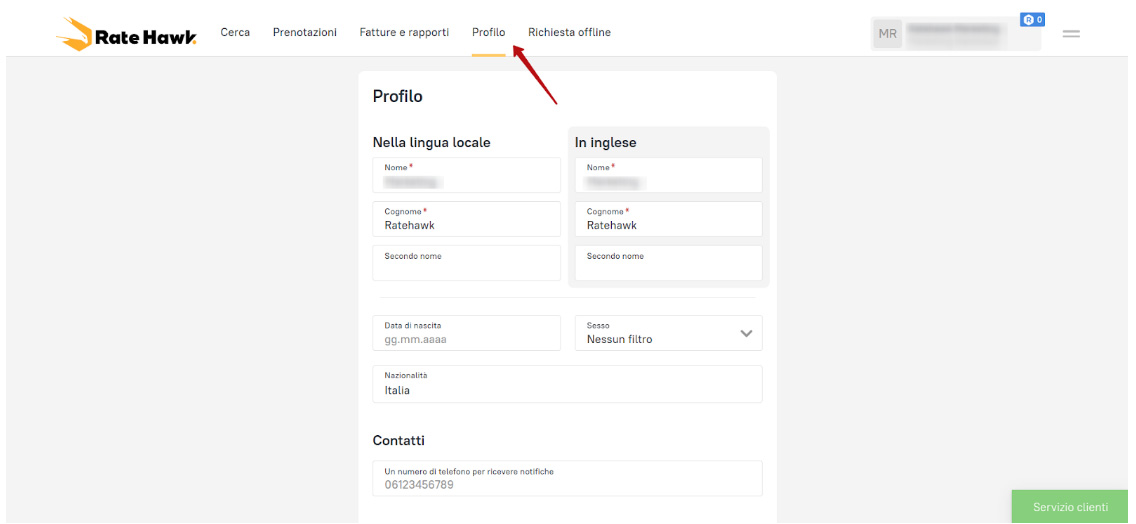Open the Nazionalità field showing Italia
The width and height of the screenshot is (1136, 524).
566,384
